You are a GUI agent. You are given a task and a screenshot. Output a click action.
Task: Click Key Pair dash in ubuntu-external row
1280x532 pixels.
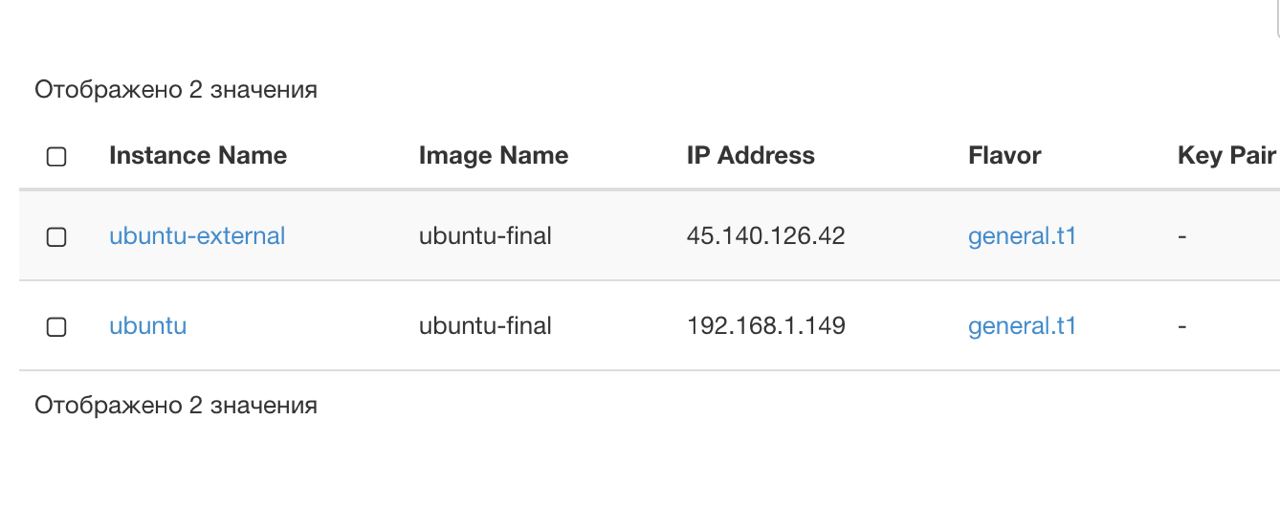coord(1183,237)
